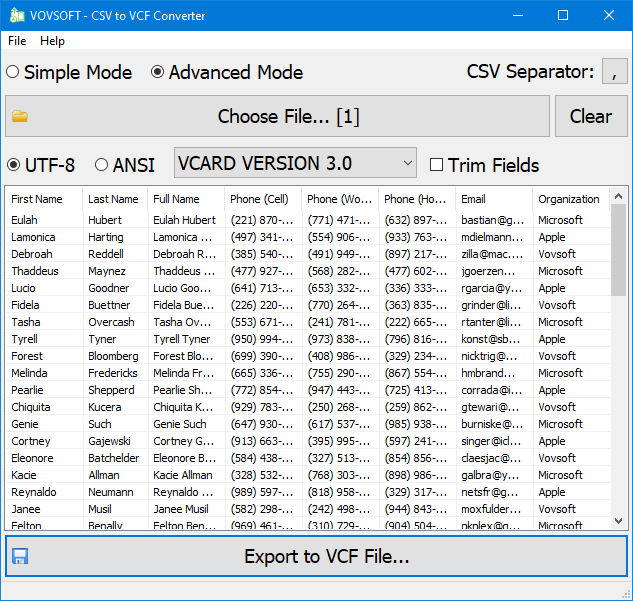The height and width of the screenshot is (601, 633).
Task: Open the Help menu
Action: (x=52, y=41)
